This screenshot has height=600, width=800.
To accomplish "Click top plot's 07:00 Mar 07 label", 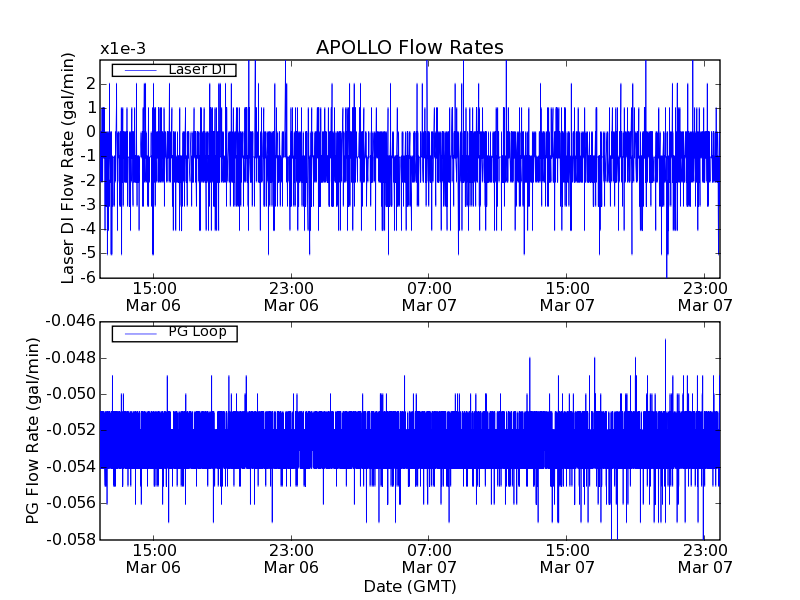I will tap(429, 297).
